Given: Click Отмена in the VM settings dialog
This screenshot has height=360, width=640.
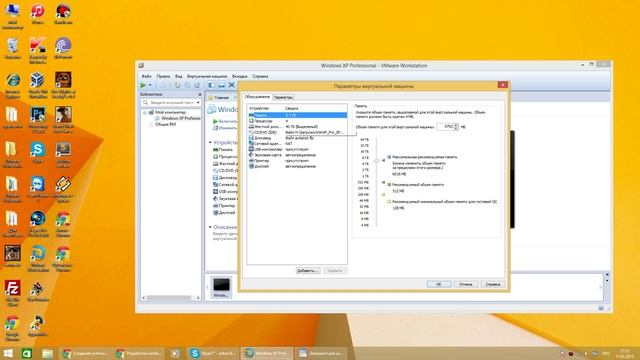Looking at the screenshot, I should 465,284.
